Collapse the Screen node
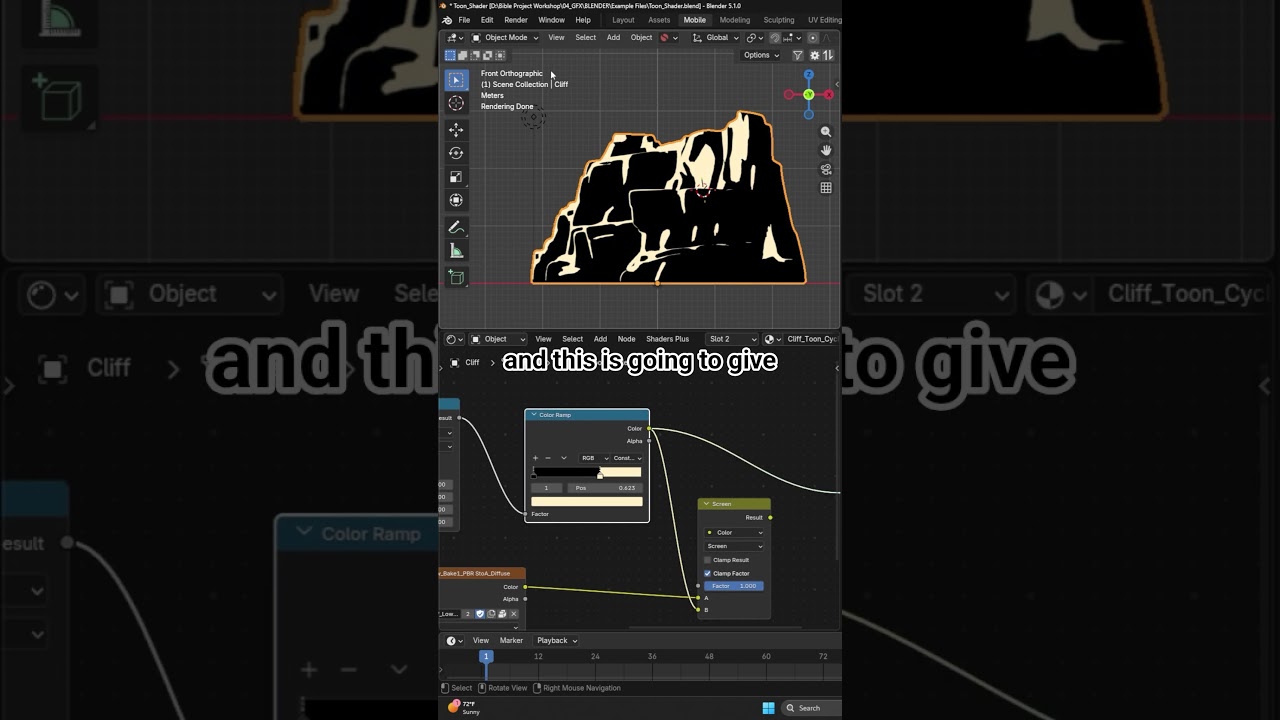This screenshot has height=720, width=1280. (x=706, y=504)
